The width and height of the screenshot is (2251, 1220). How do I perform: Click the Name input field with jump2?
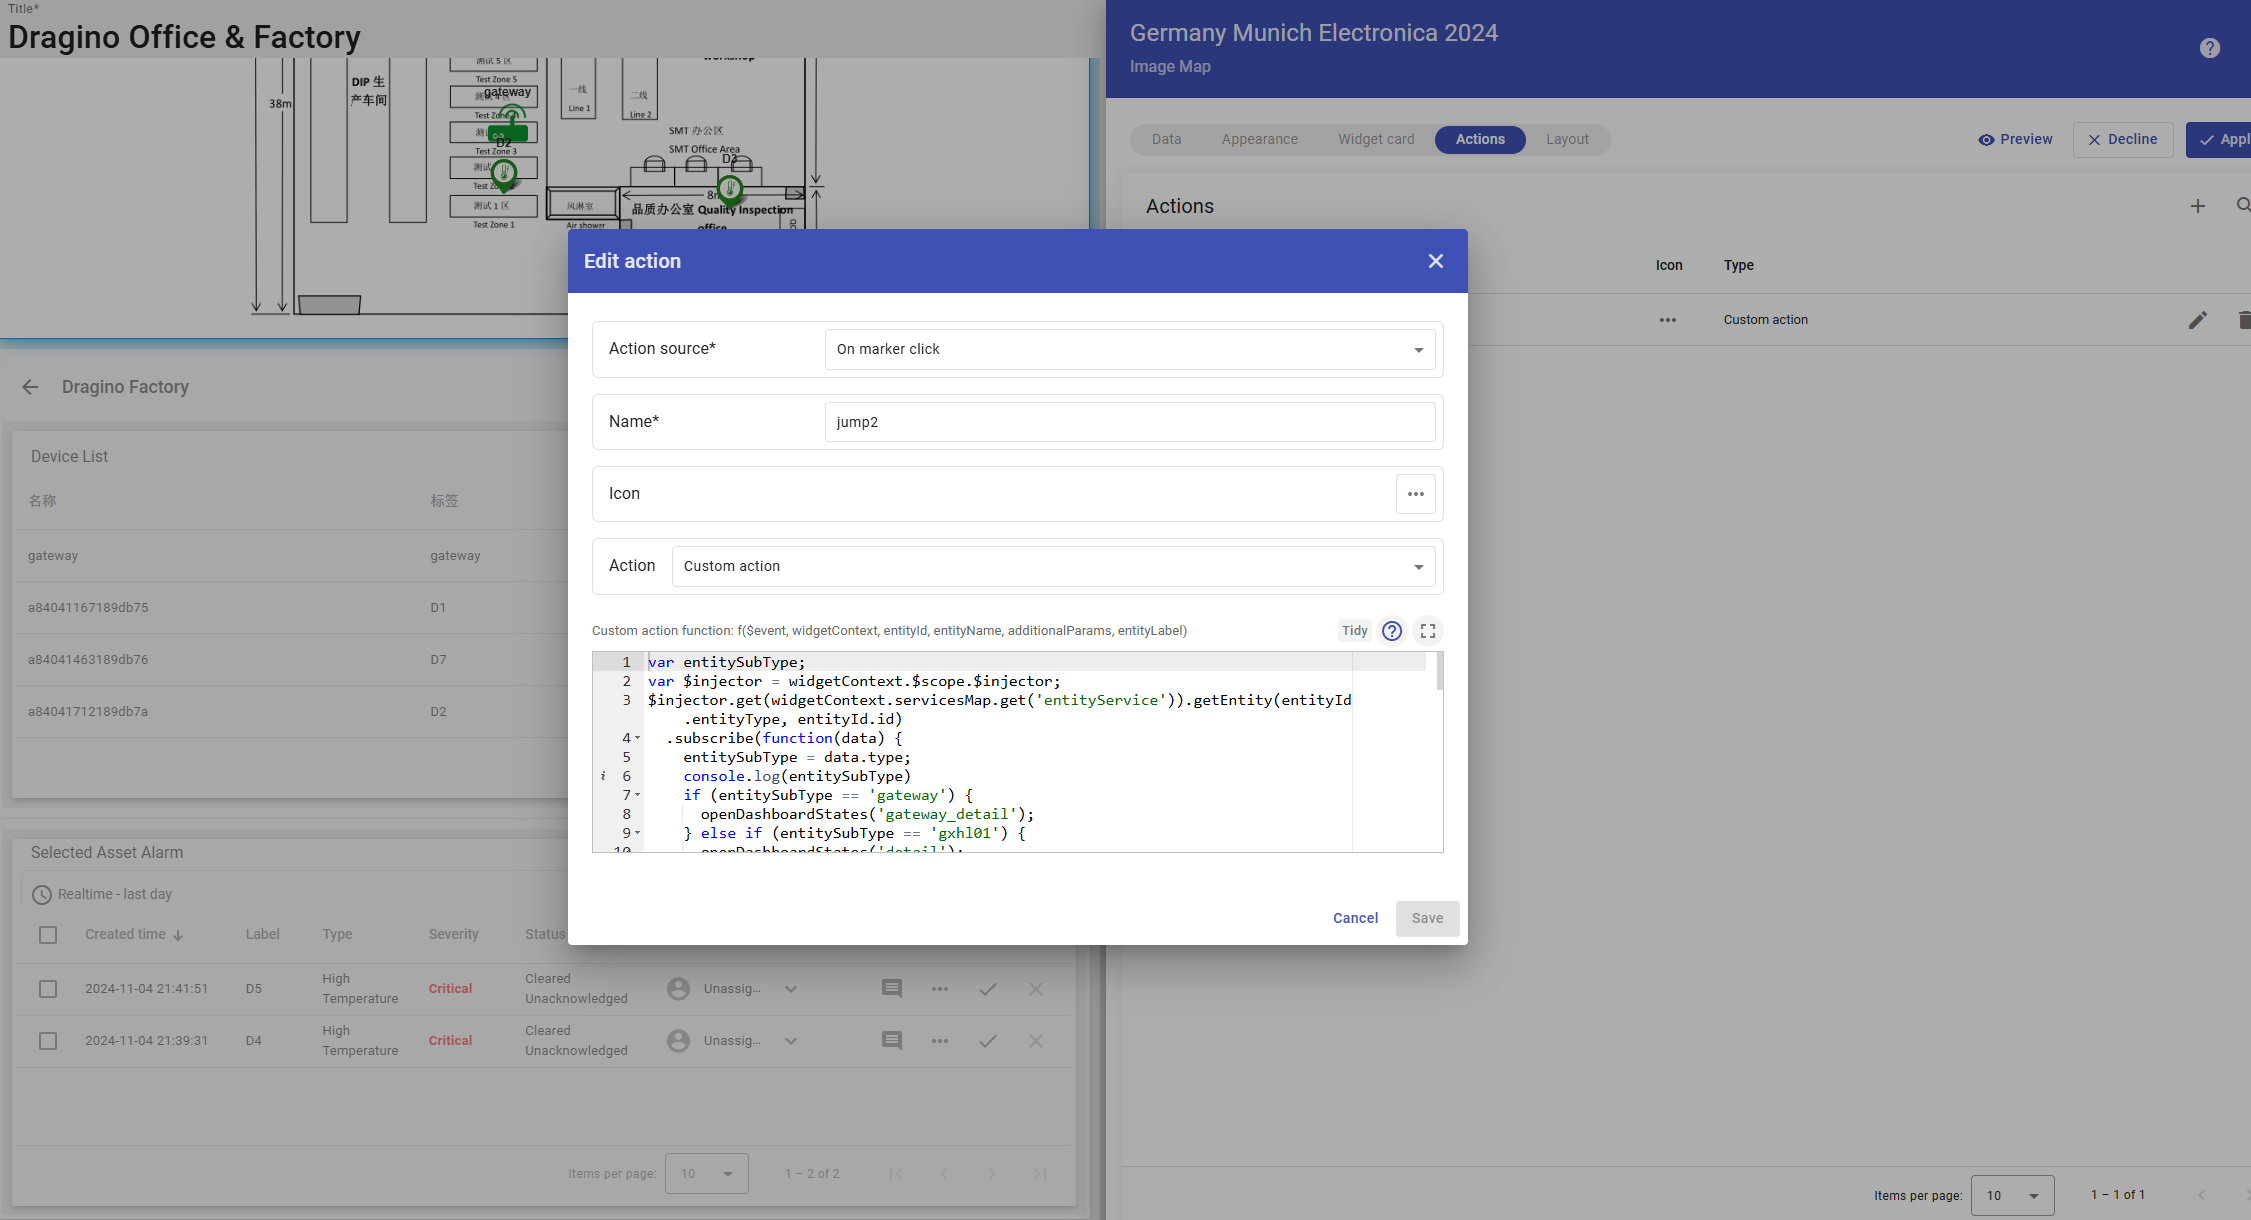[x=1129, y=422]
